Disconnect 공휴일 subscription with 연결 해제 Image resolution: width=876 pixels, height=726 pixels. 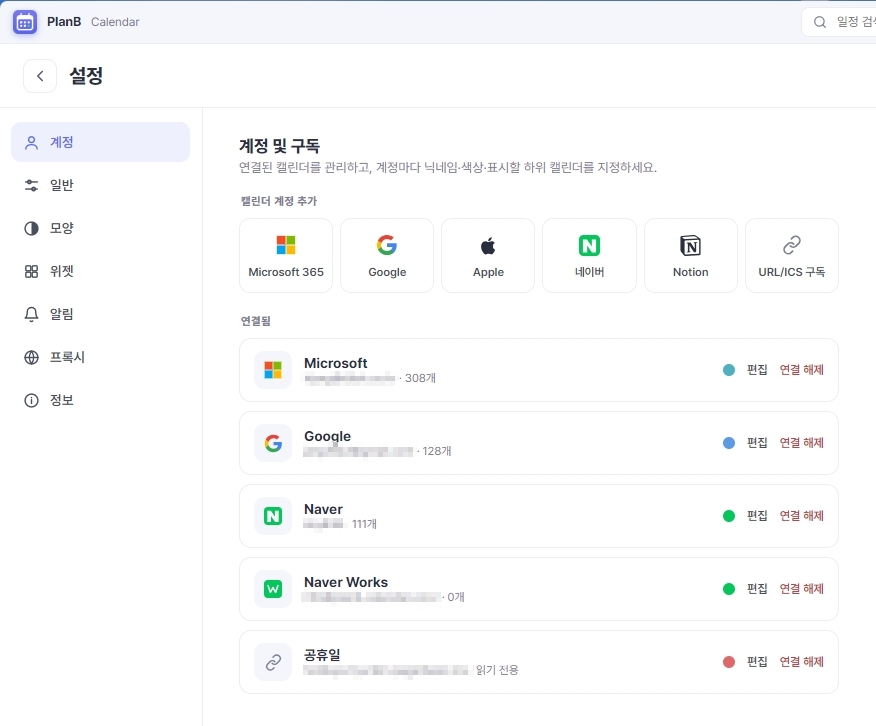click(x=802, y=662)
